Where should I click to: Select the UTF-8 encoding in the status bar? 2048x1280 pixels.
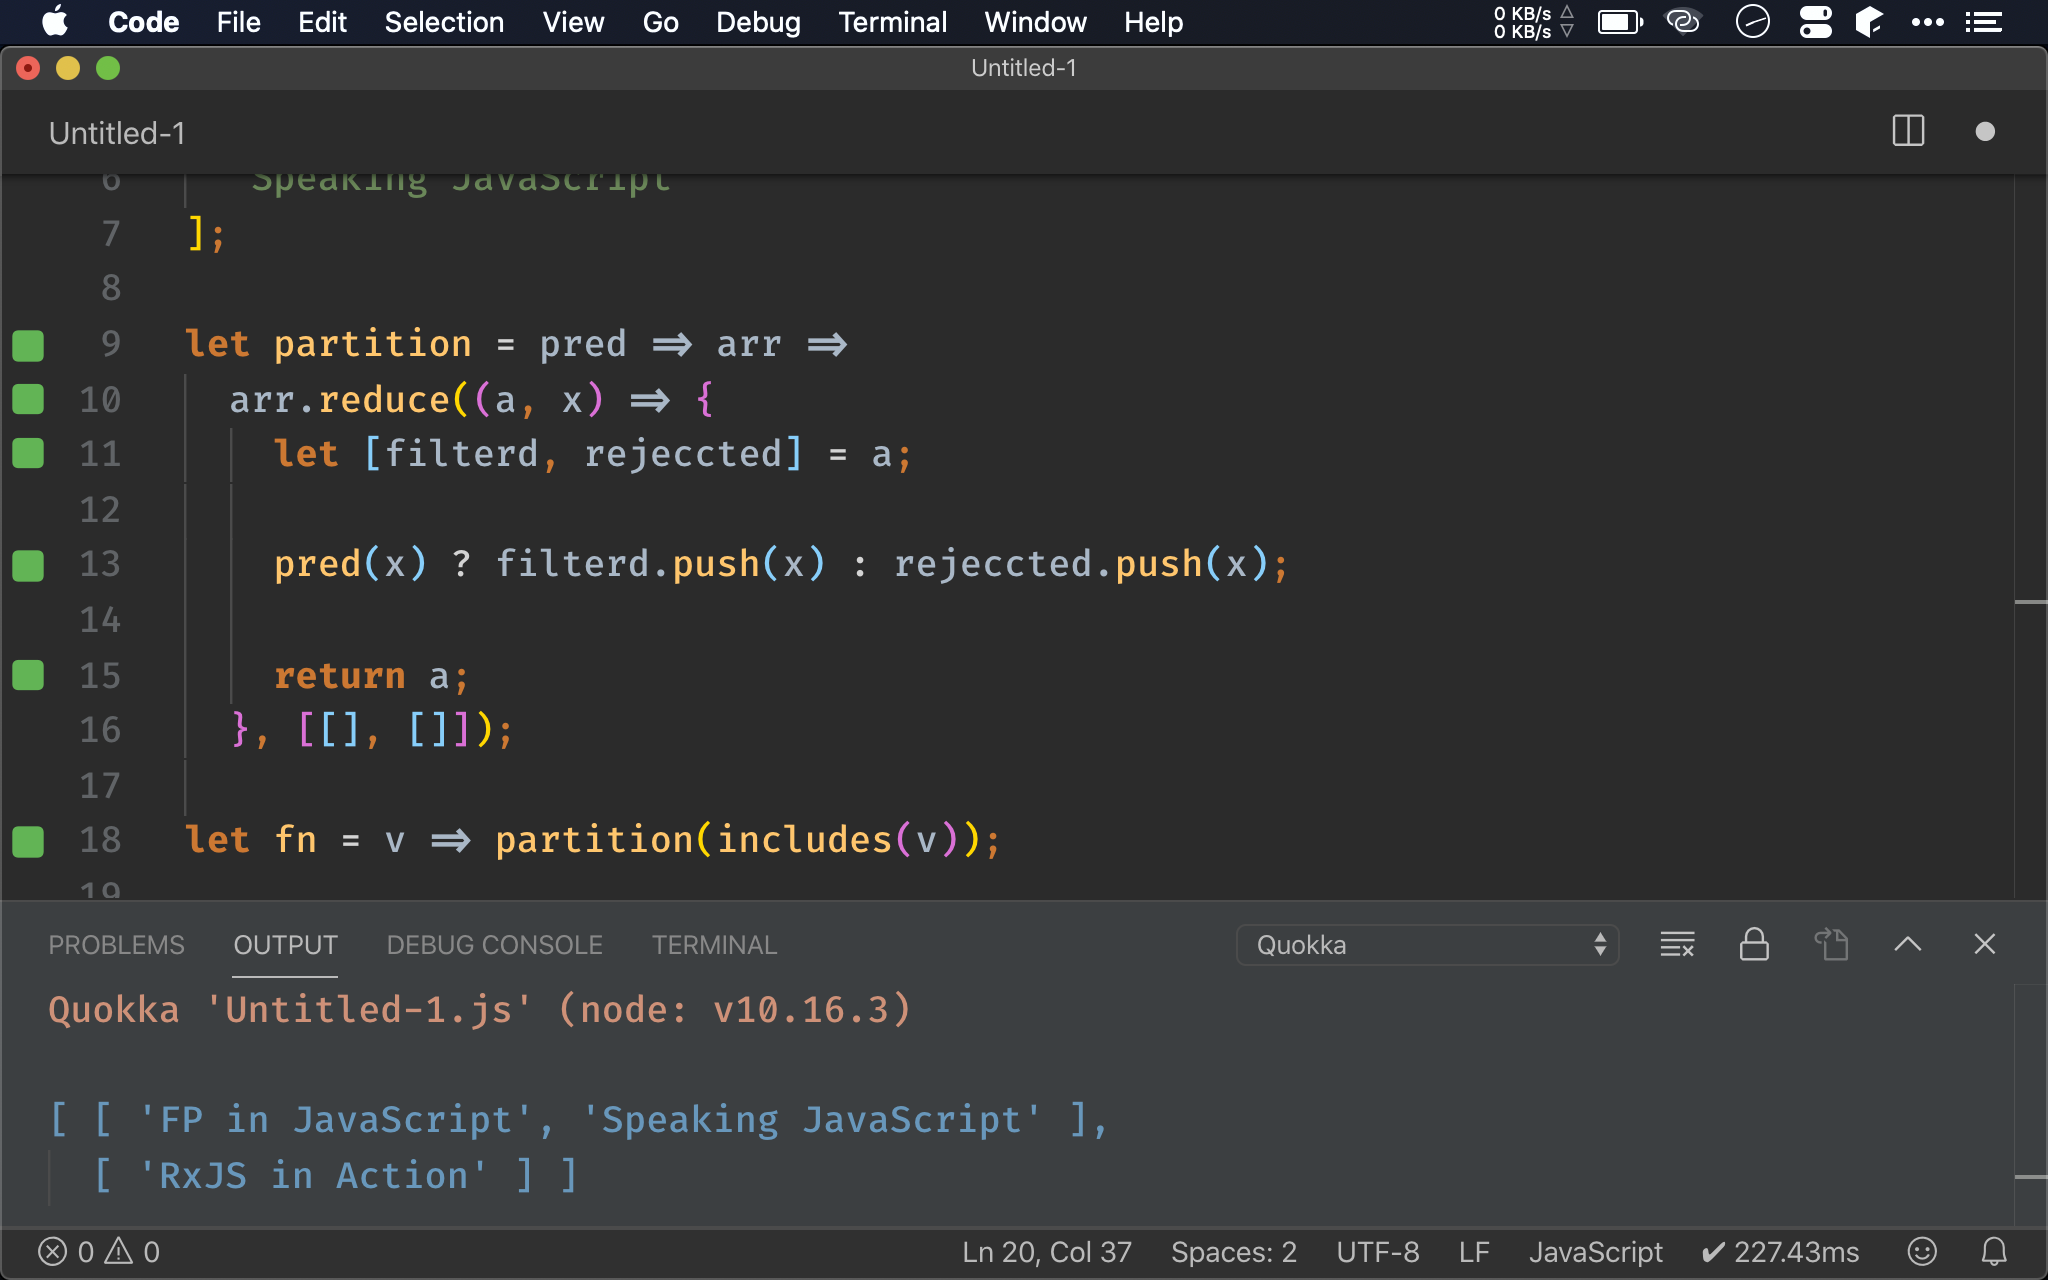point(1377,1252)
